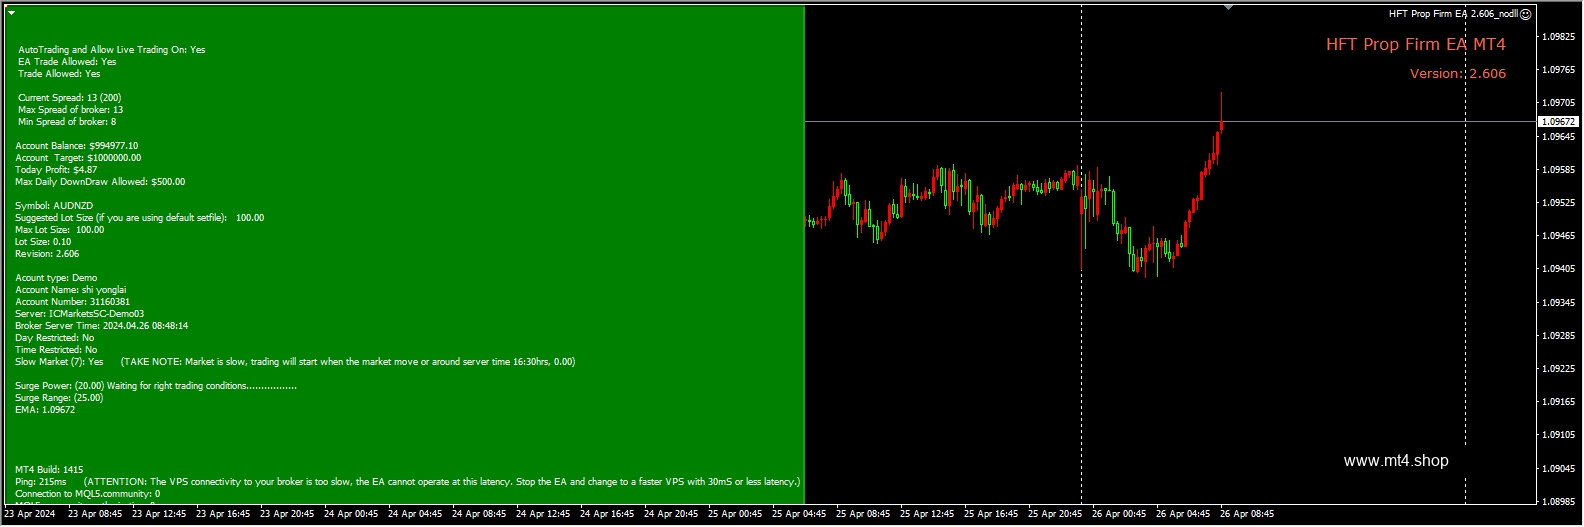
Task: Click 'Max Lot Size: 100.00' line
Action: [x=60, y=230]
